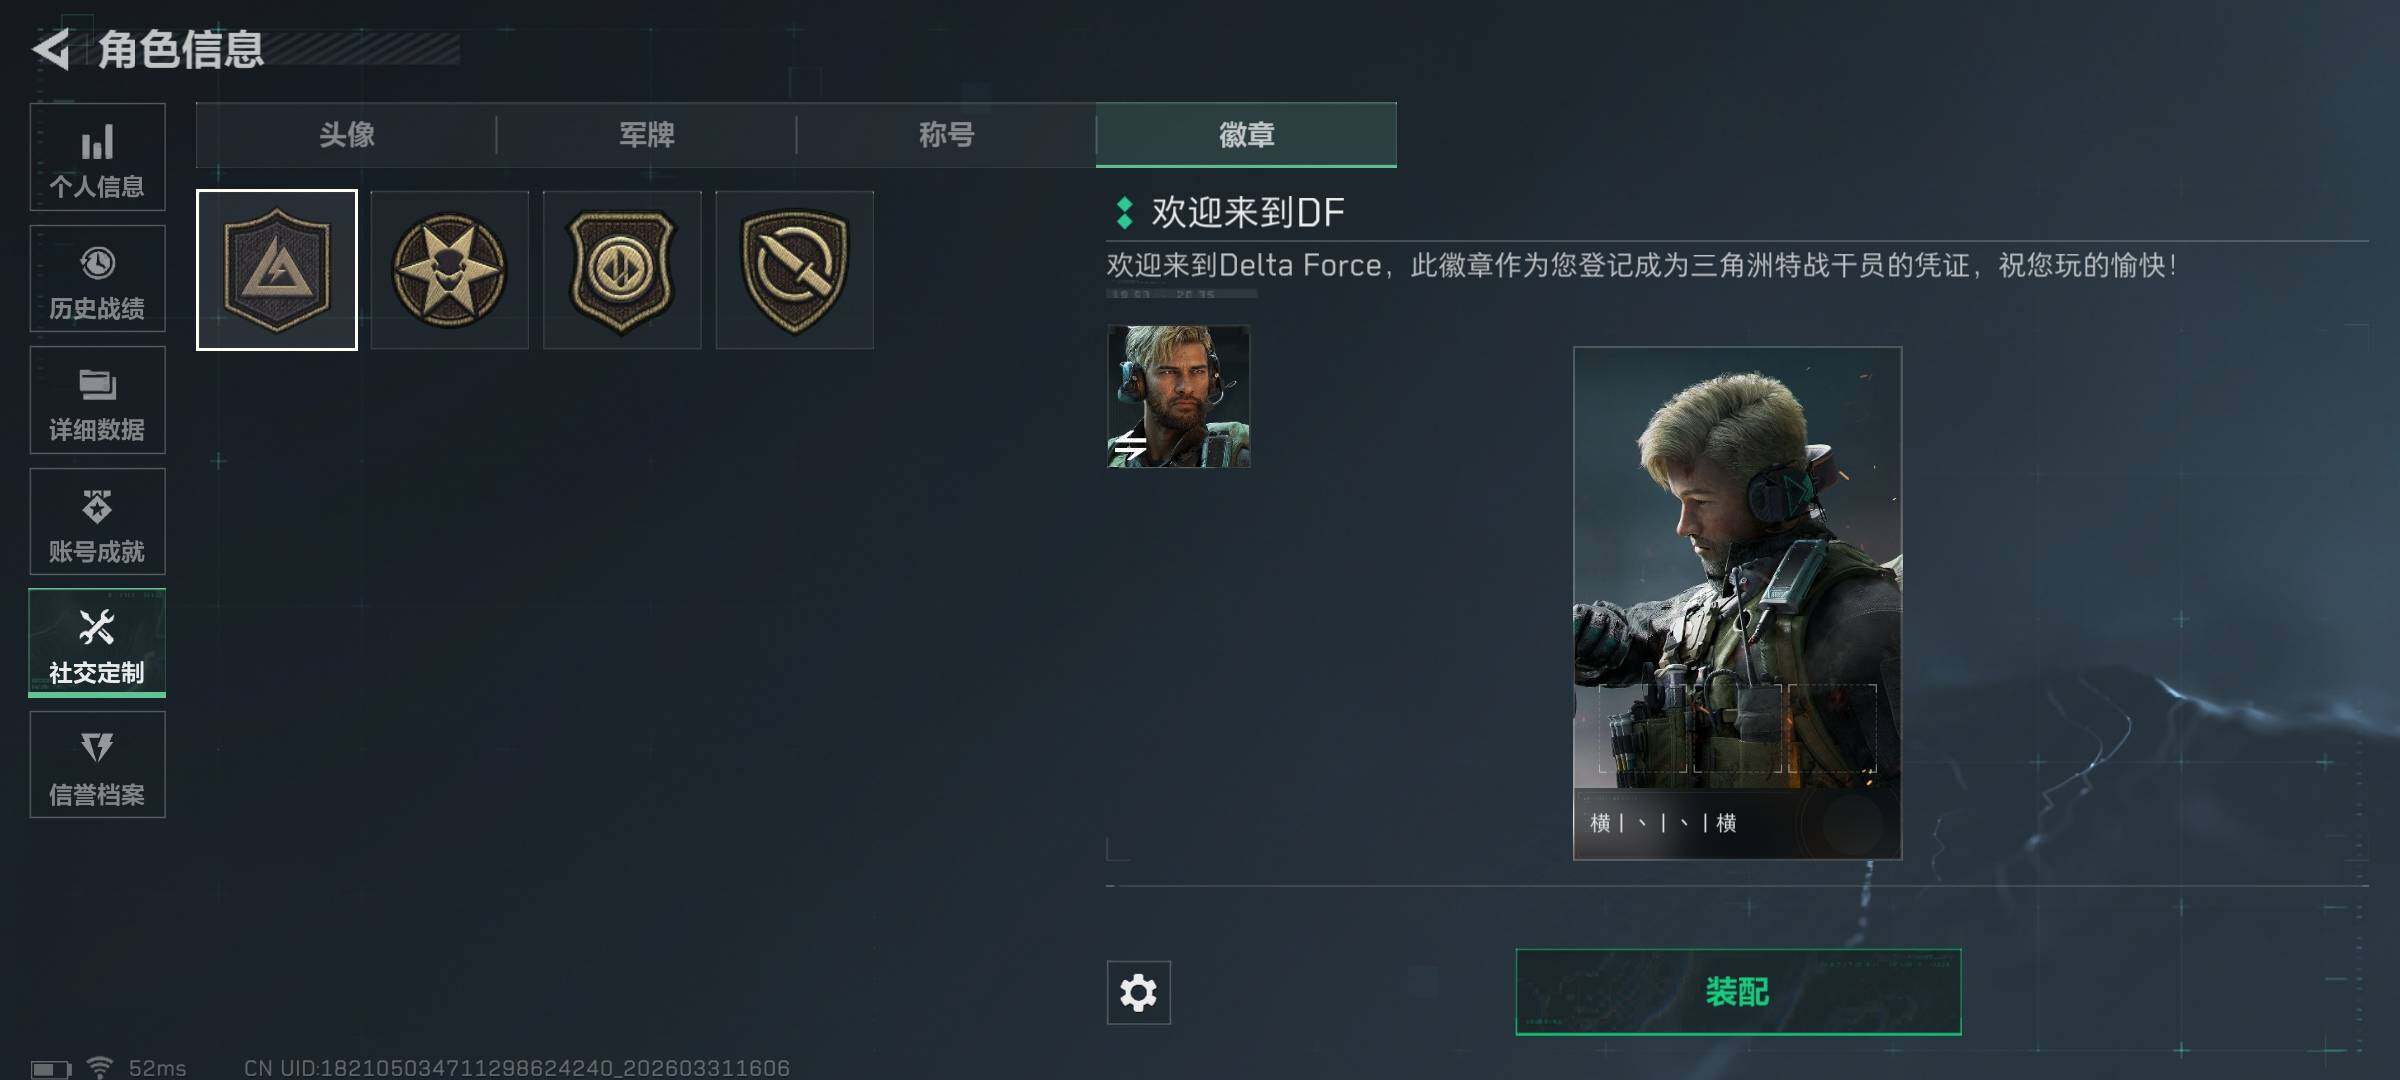Open the 历史战绩 history section
Image resolution: width=2400 pixels, height=1080 pixels.
click(97, 279)
